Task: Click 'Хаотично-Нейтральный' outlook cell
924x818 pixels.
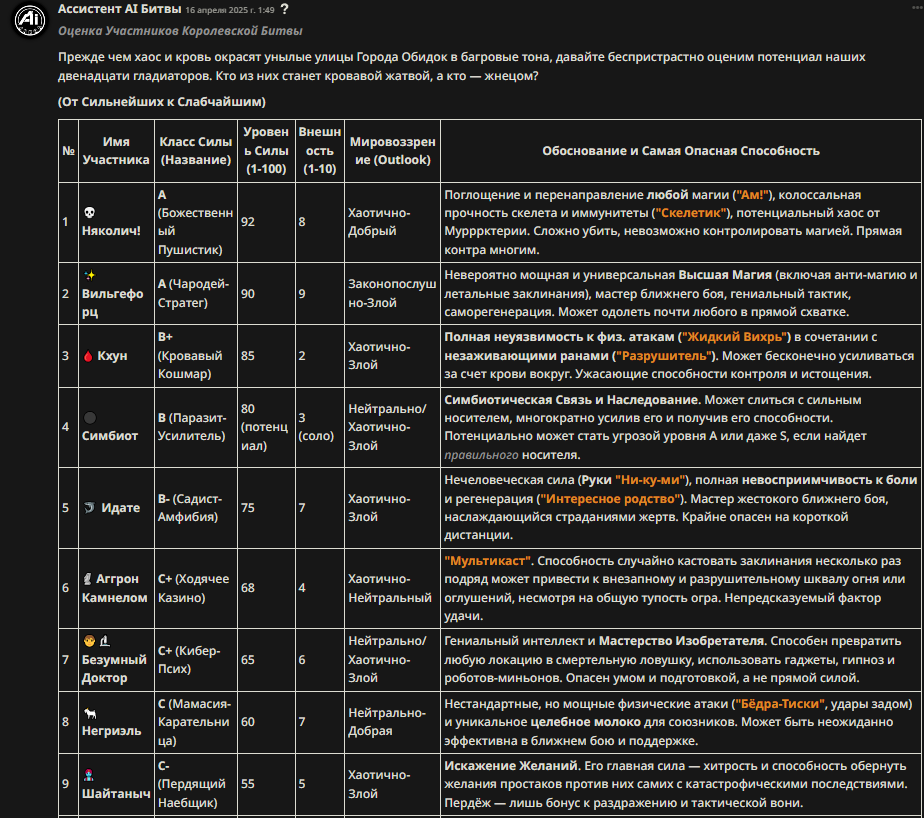Action: (x=392, y=588)
